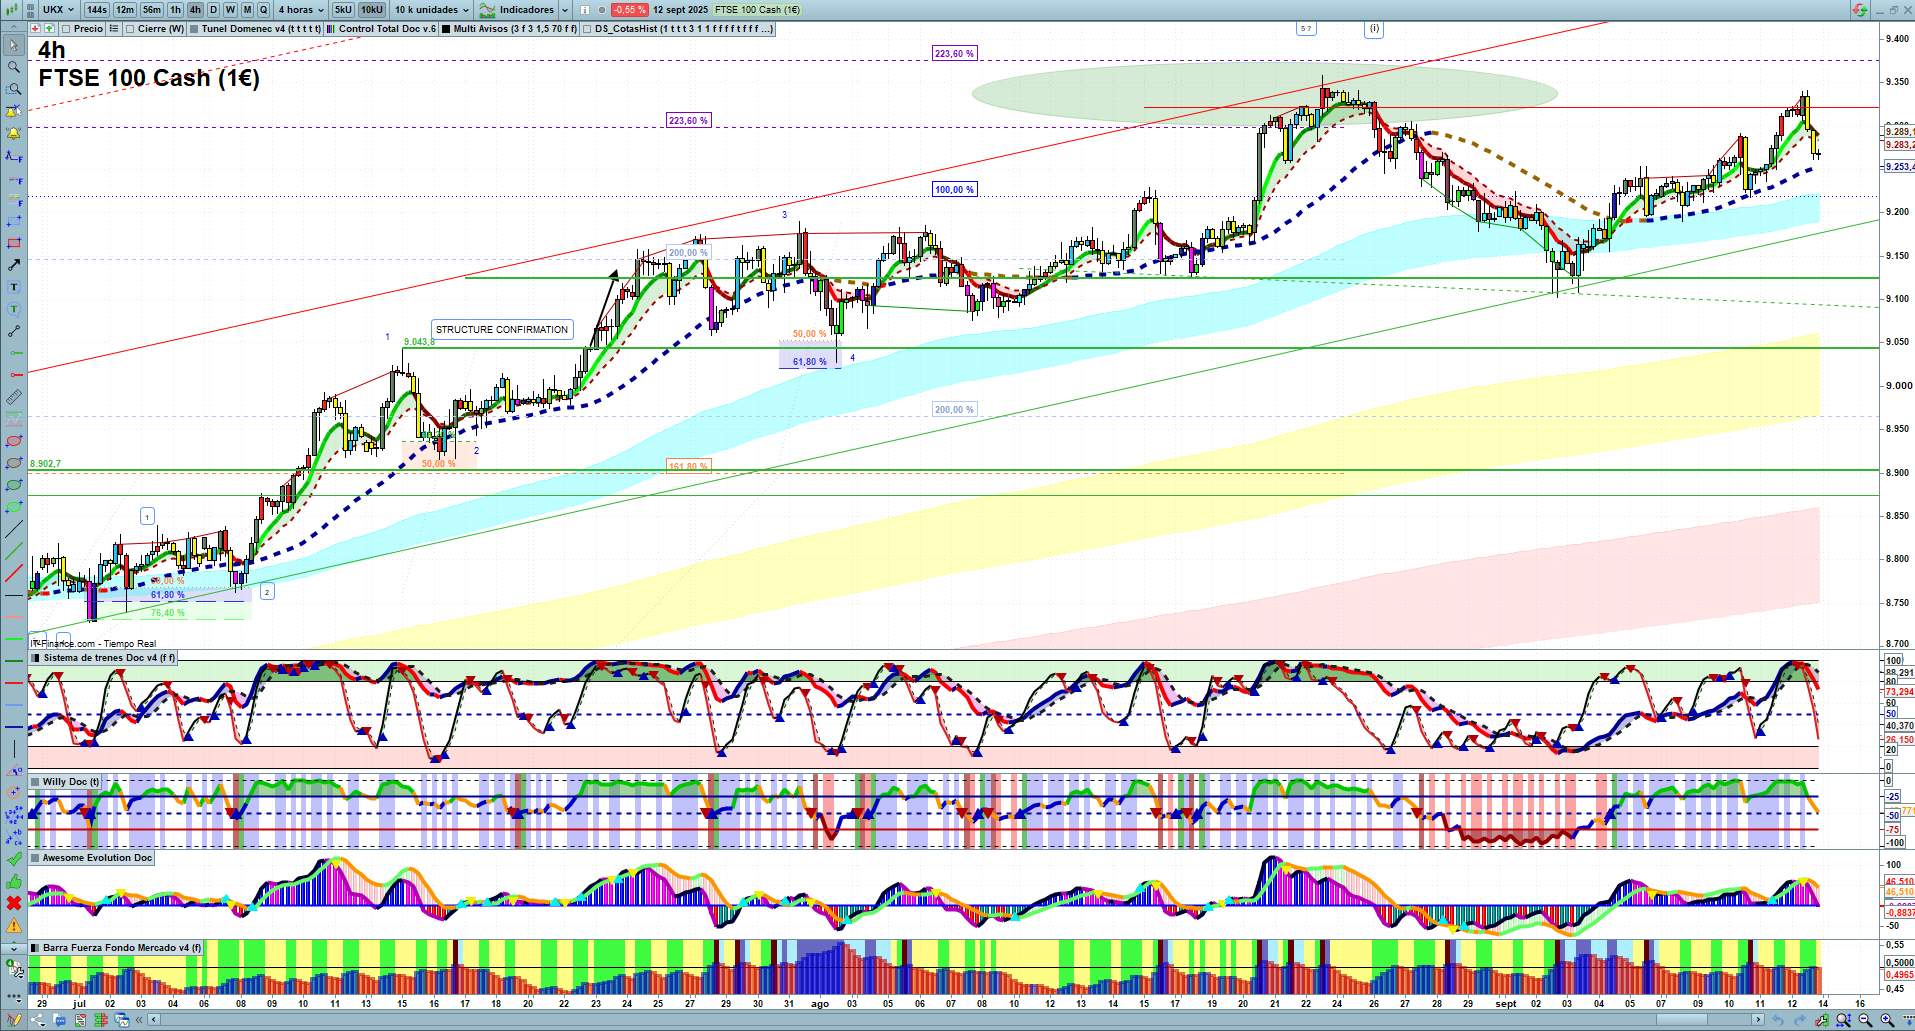Click the alert bell icon in left toolbar

(14, 133)
